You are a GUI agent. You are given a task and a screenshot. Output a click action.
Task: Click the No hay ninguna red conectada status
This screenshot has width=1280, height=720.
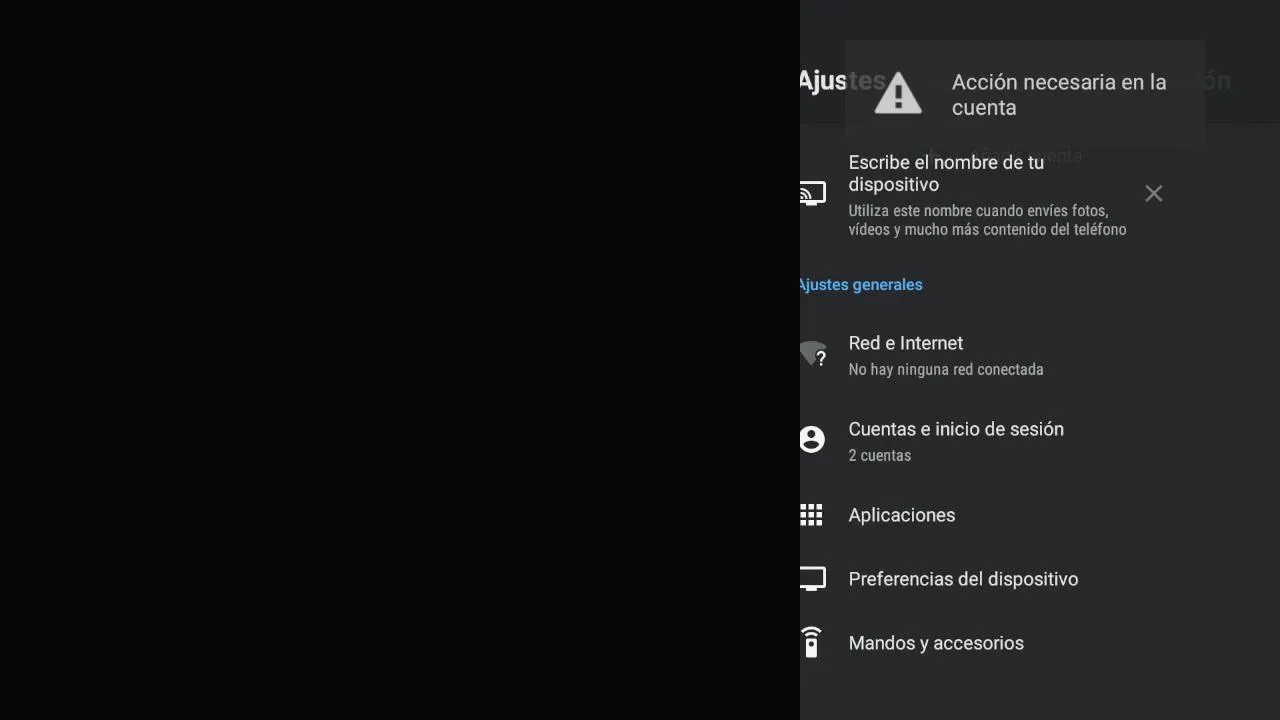[x=946, y=370]
